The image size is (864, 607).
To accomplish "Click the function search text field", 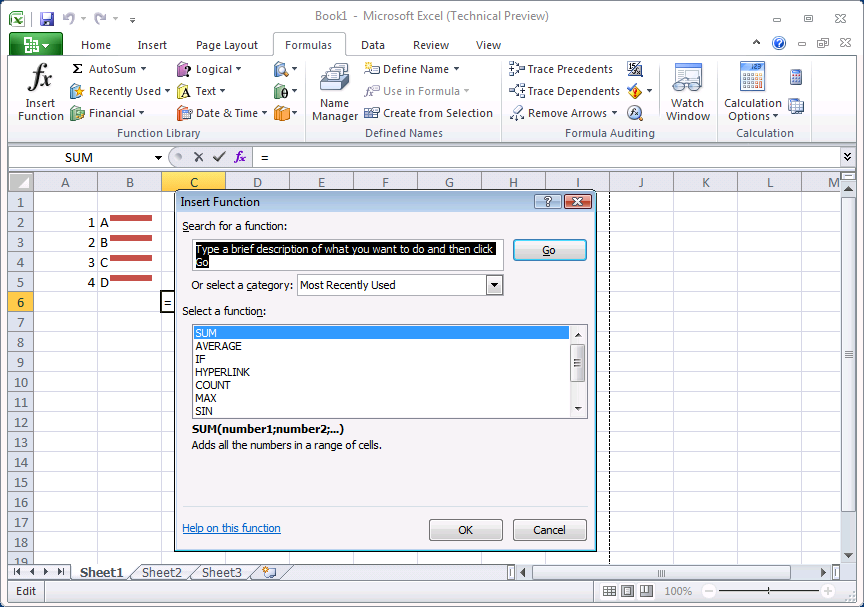I will click(x=348, y=255).
